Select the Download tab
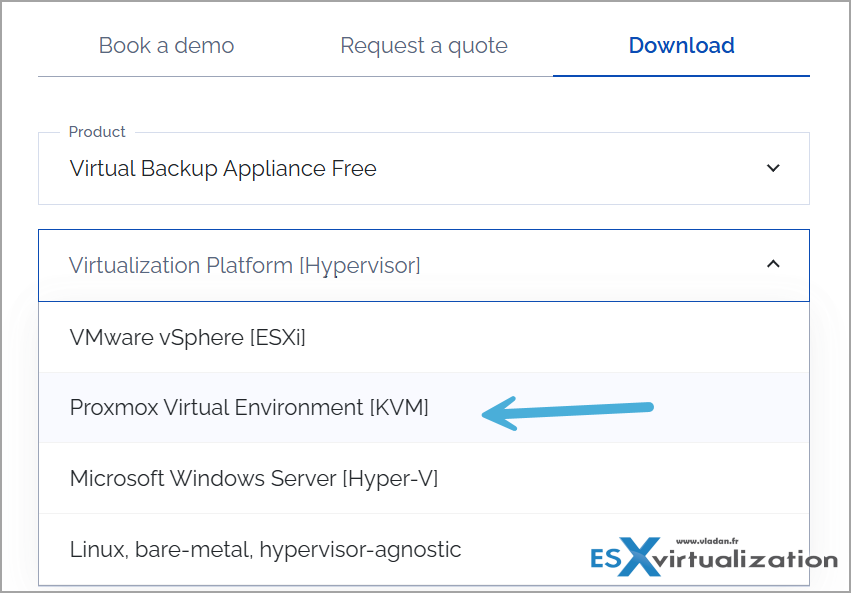Screen dimensions: 851x593 point(681,46)
